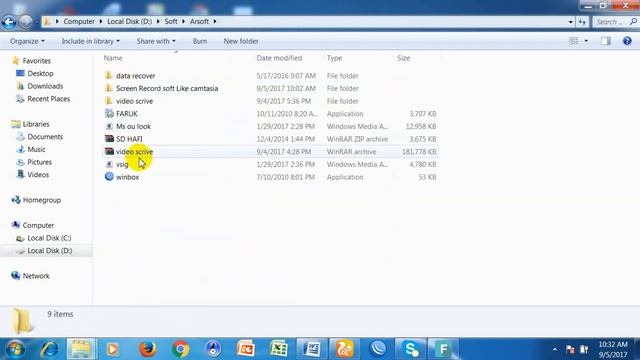This screenshot has height=360, width=640.
Task: Refresh the folder via address bar button
Action: [582, 22]
